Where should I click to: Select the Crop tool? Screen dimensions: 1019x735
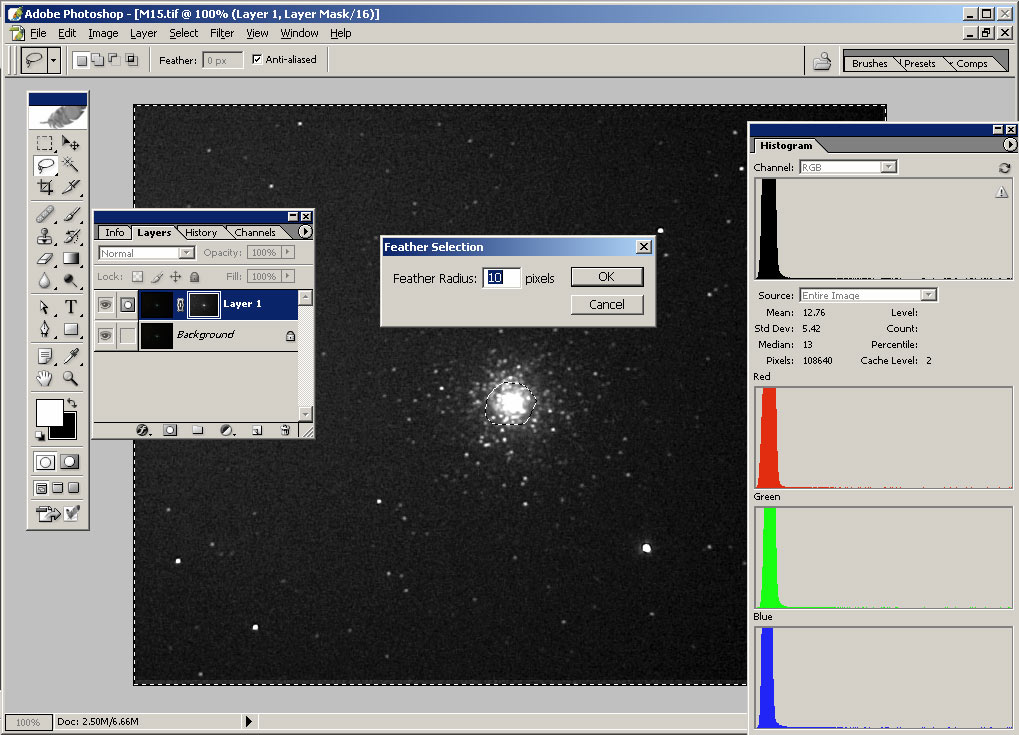(x=45, y=187)
